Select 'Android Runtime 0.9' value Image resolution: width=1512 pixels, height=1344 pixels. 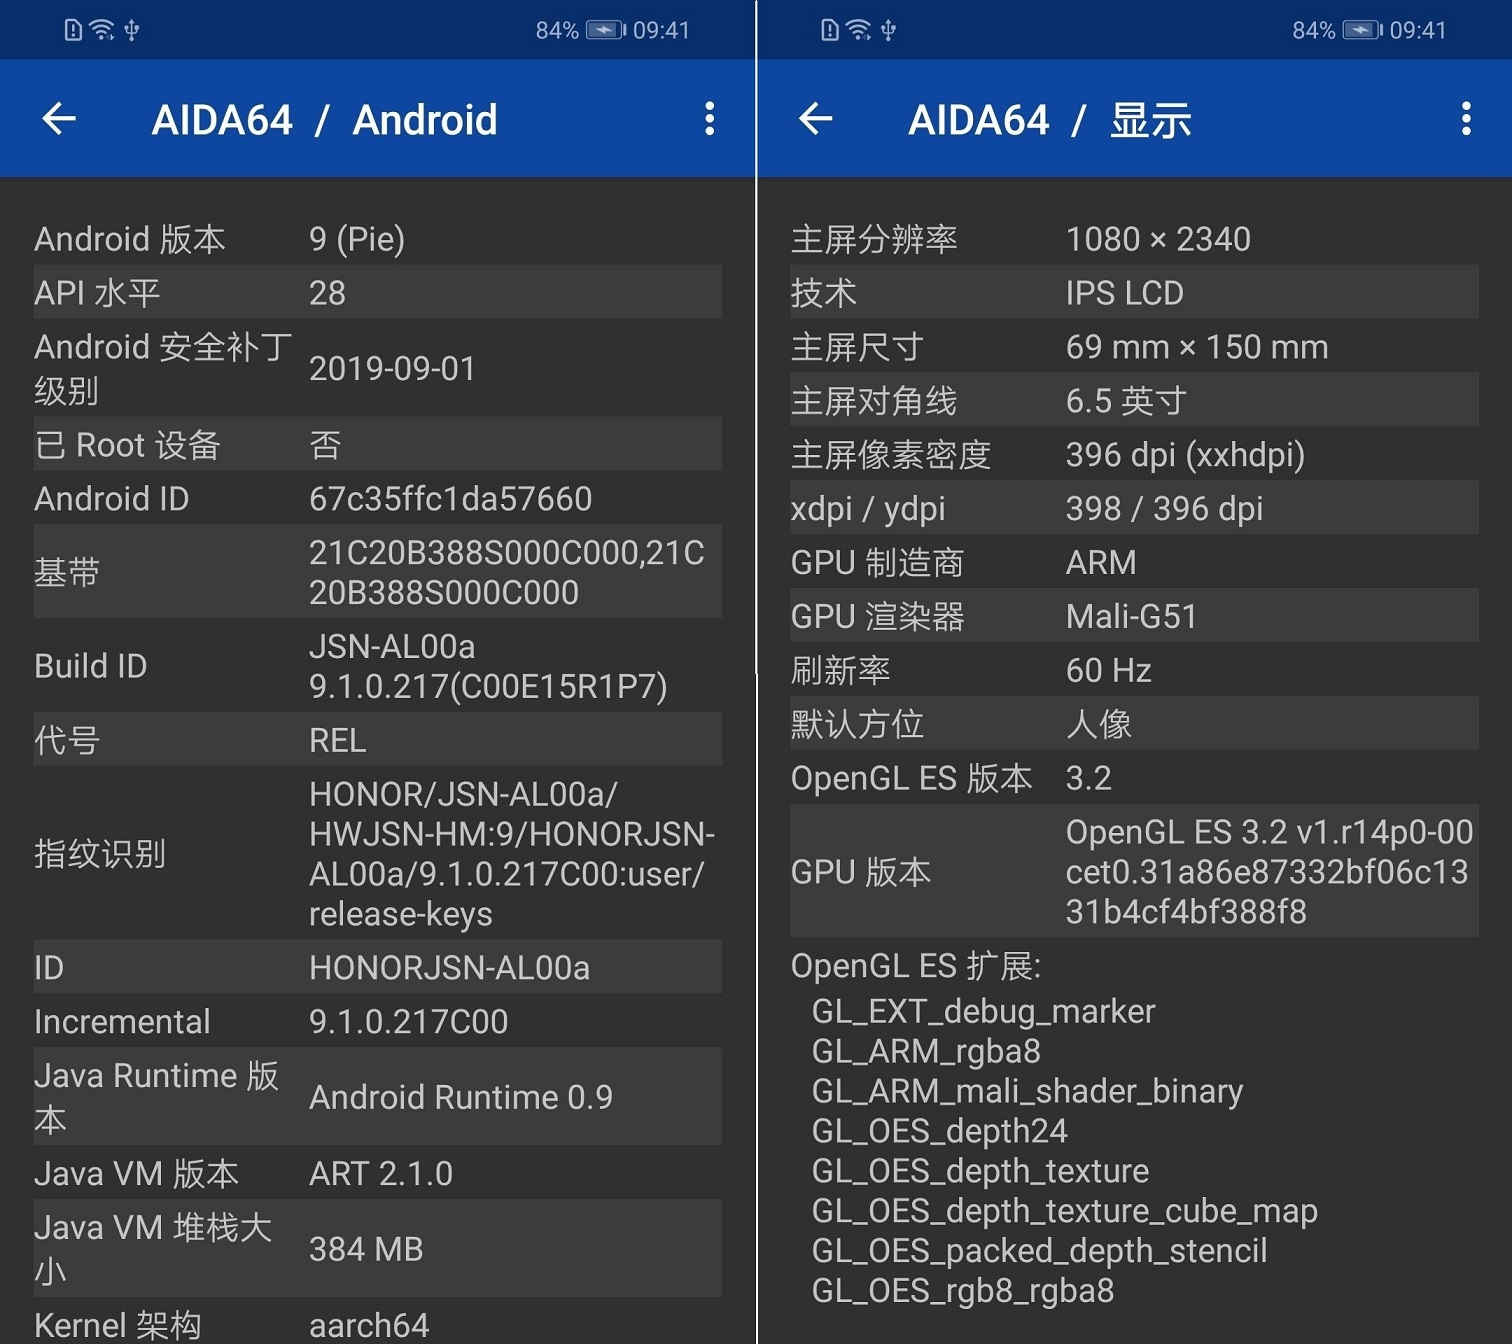[x=461, y=1097]
